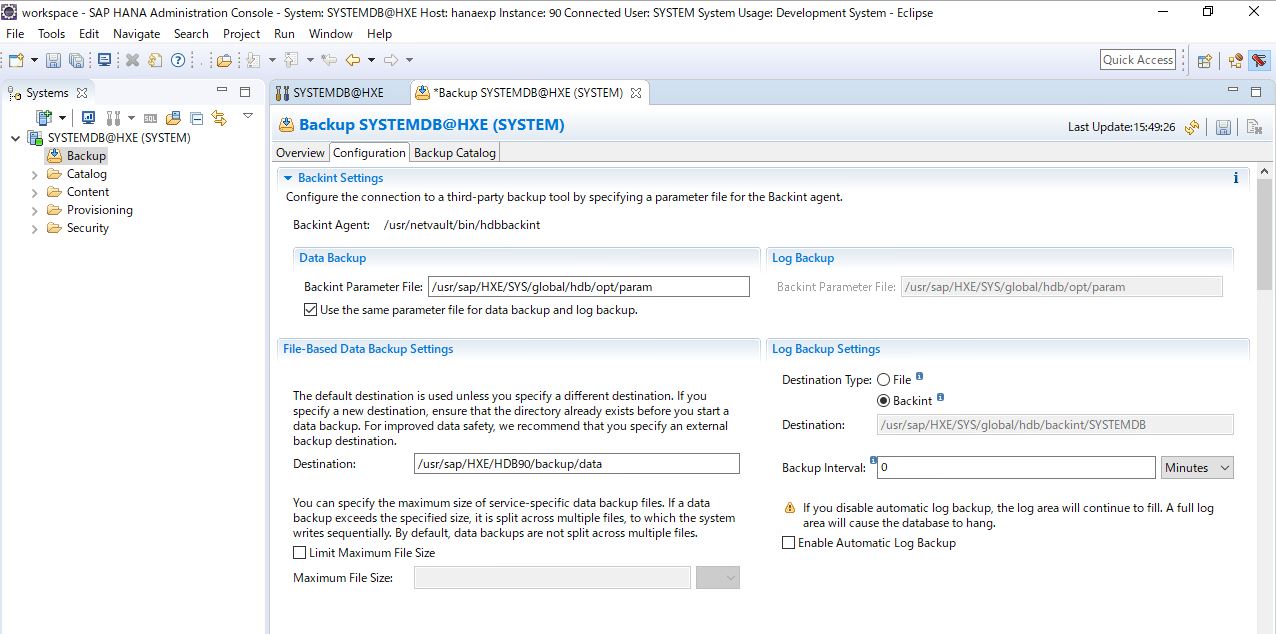This screenshot has height=634, width=1276.
Task: Click the yellow Back navigation arrow
Action: click(353, 60)
